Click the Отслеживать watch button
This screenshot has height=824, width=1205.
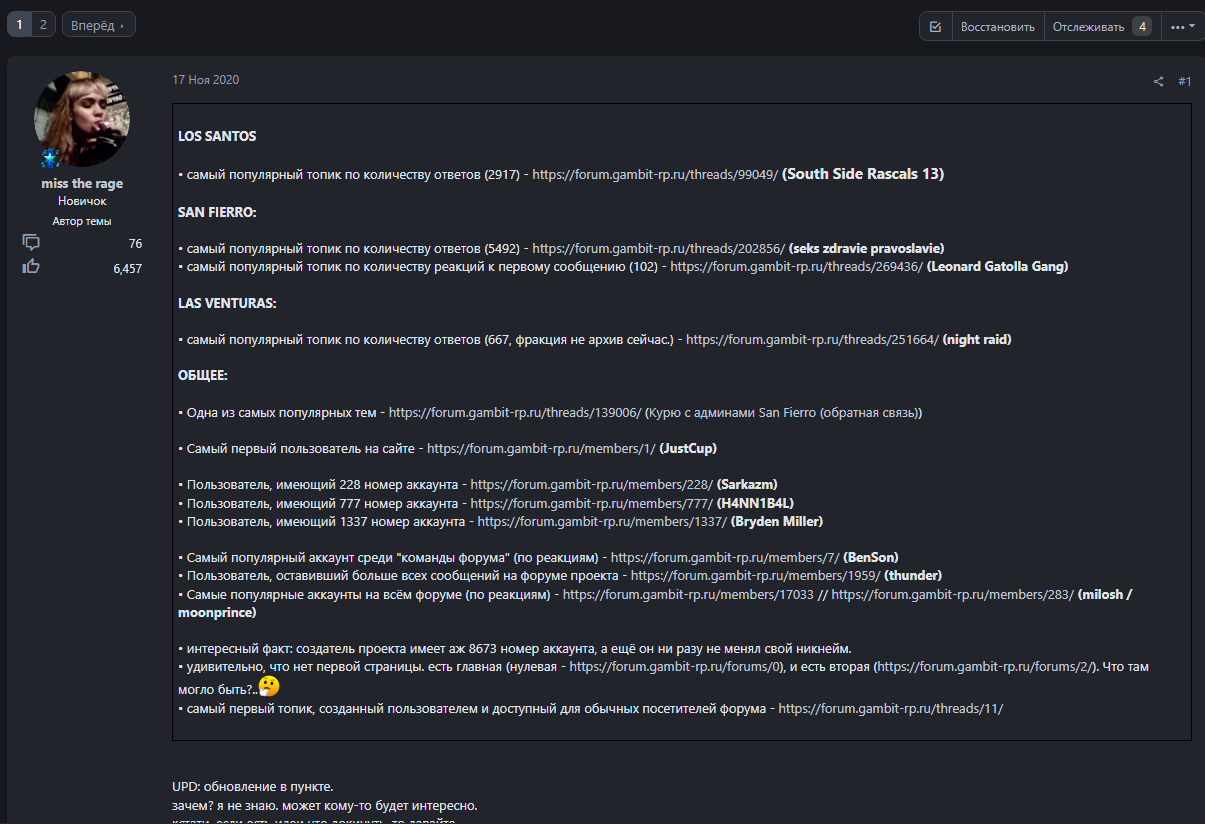[1088, 27]
